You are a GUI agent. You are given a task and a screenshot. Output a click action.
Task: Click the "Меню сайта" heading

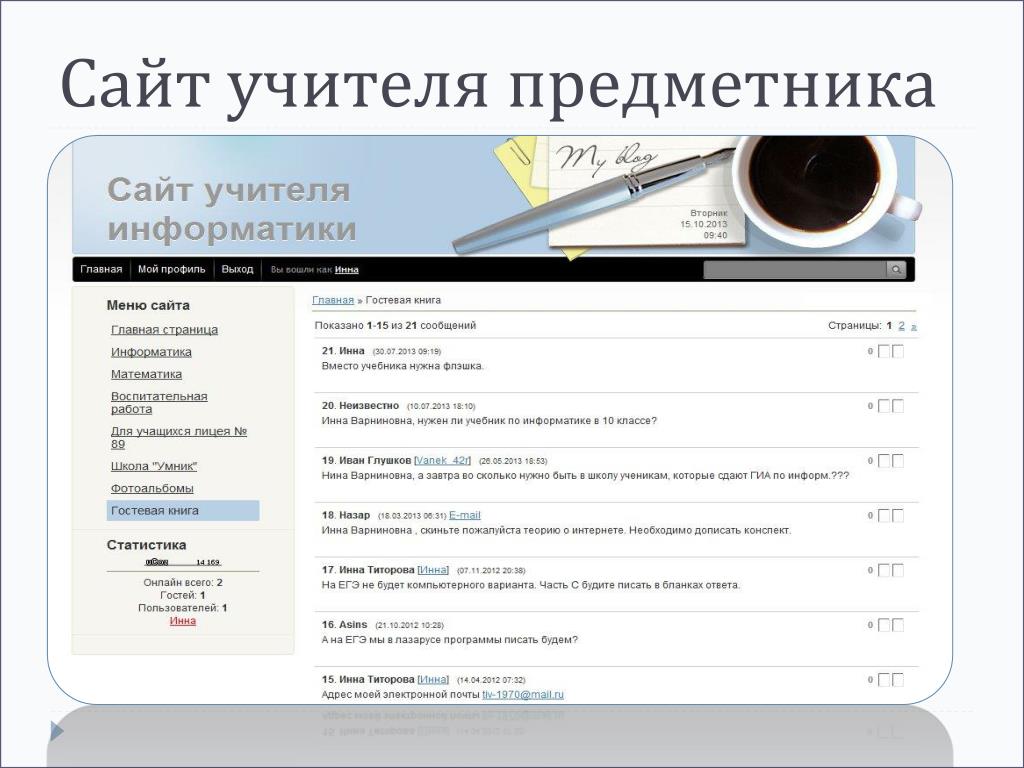tap(148, 305)
